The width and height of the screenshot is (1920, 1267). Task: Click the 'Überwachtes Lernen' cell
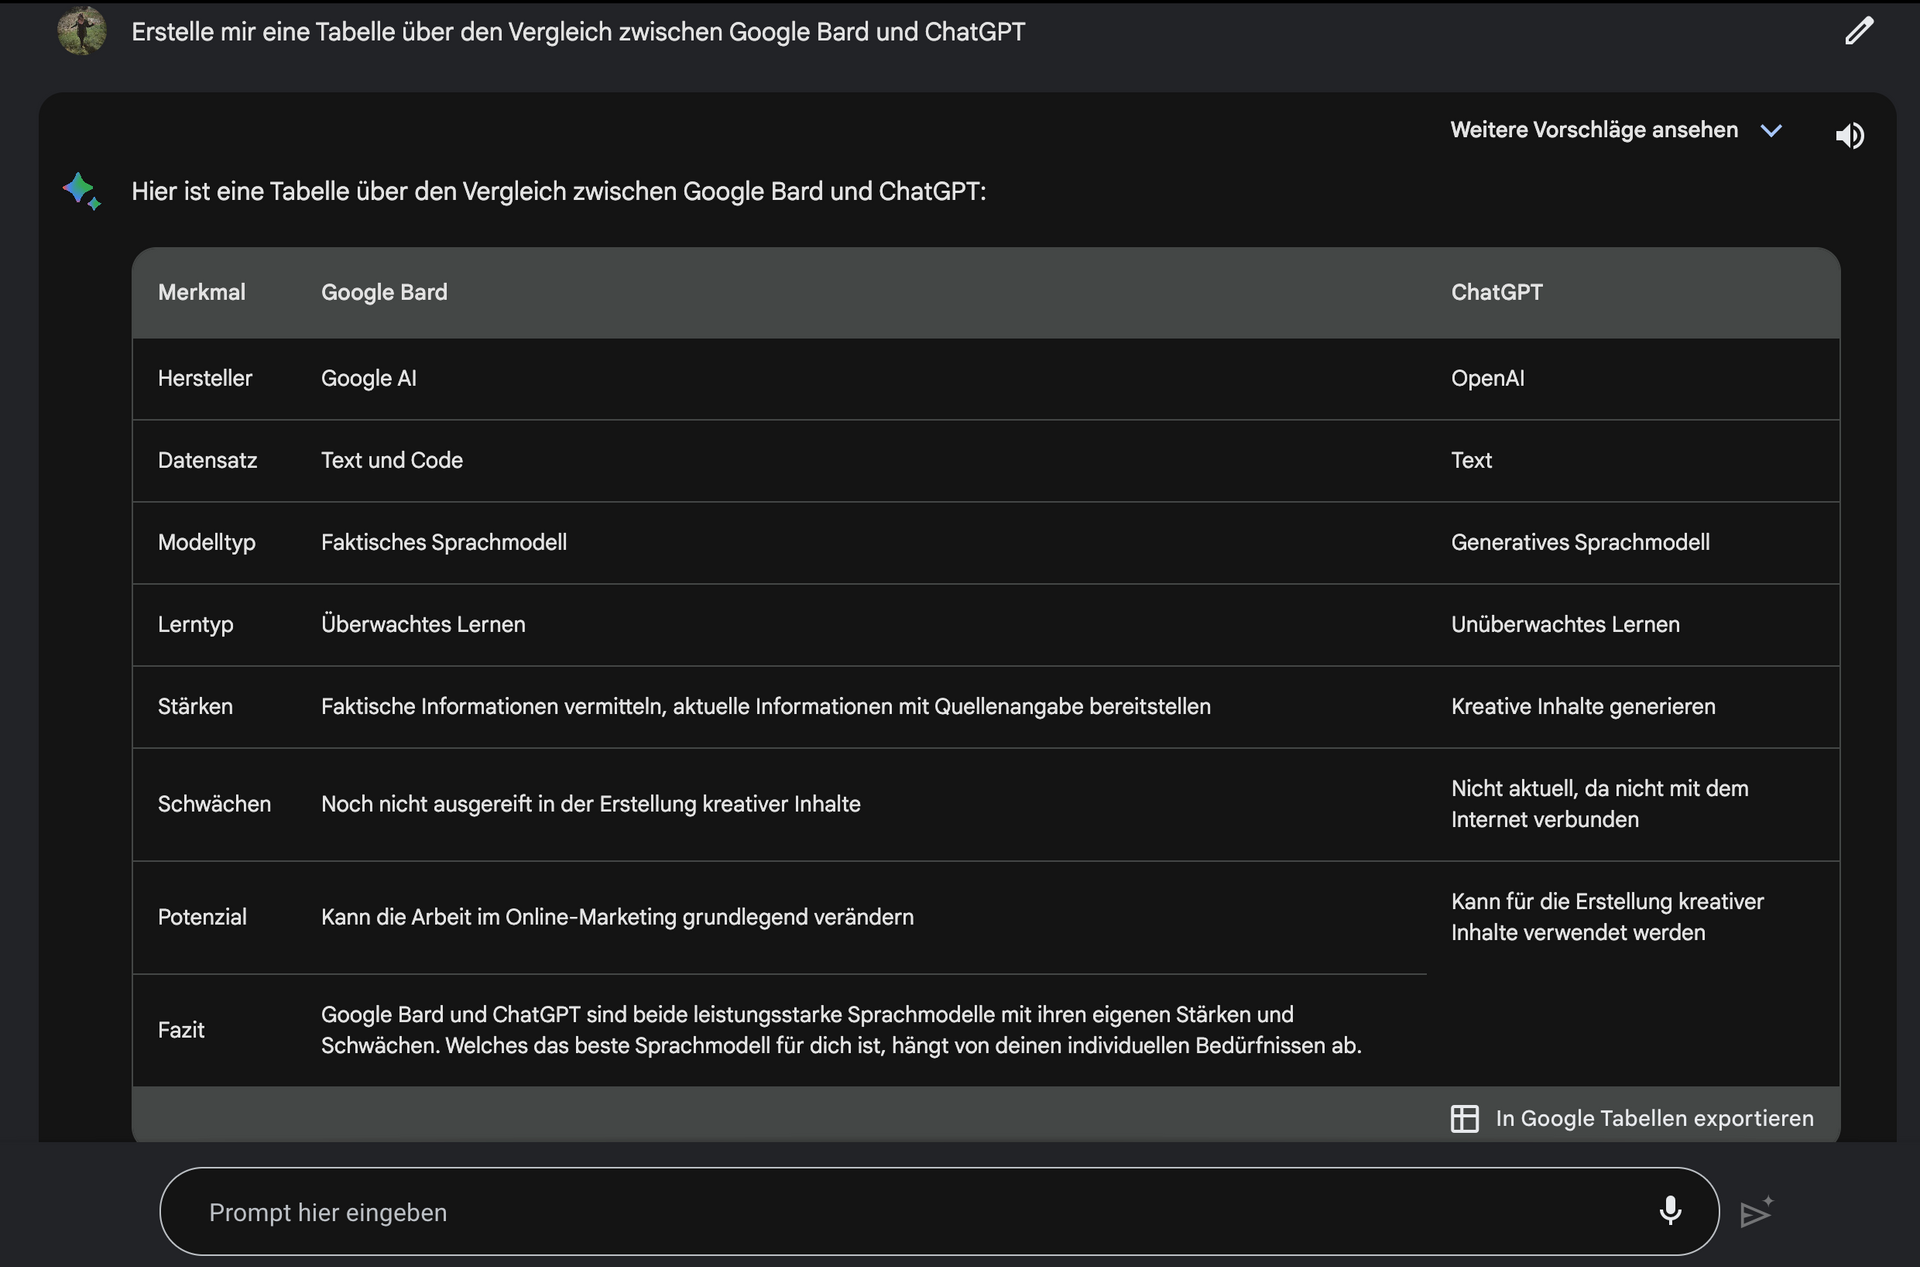[423, 624]
